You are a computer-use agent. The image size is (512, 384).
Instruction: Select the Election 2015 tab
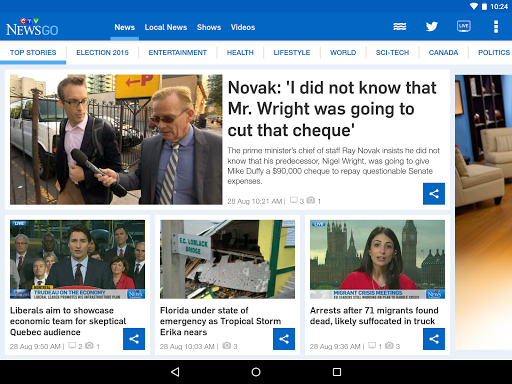click(102, 52)
